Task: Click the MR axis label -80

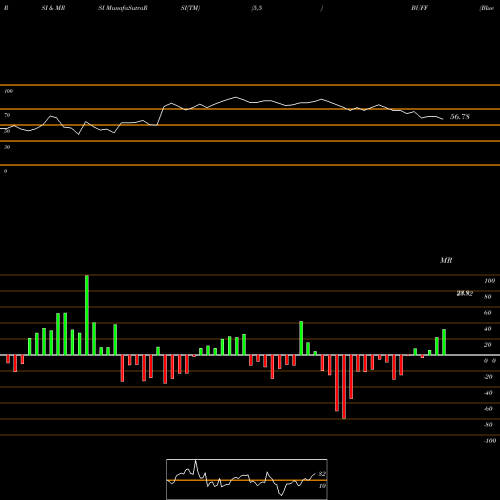Action: [x=488, y=425]
